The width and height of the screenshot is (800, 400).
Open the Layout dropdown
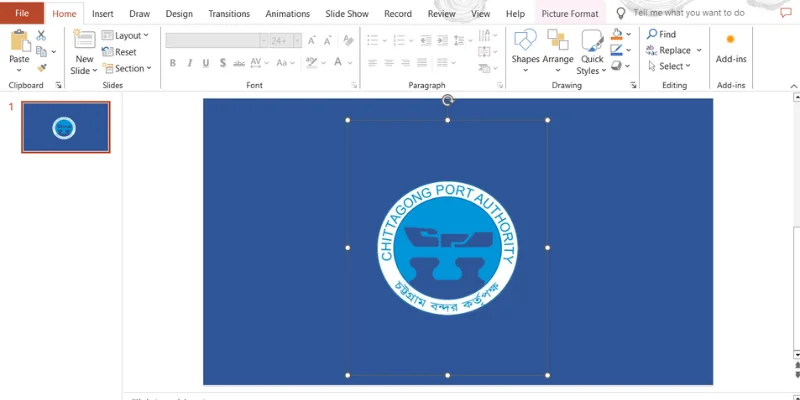[x=125, y=35]
